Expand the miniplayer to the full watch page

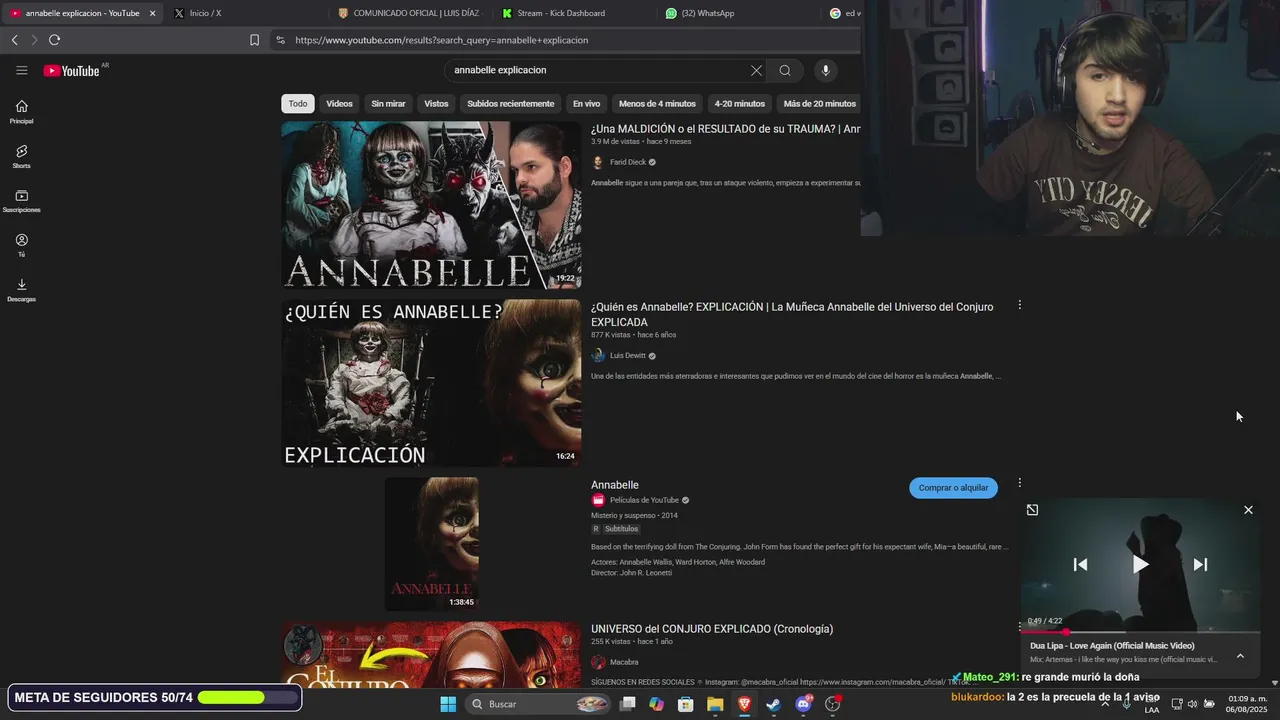click(1032, 510)
